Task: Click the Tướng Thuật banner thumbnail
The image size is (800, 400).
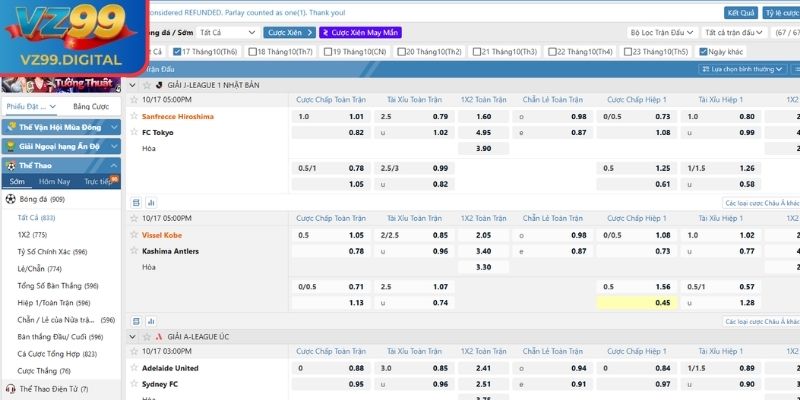Action: click(61, 84)
